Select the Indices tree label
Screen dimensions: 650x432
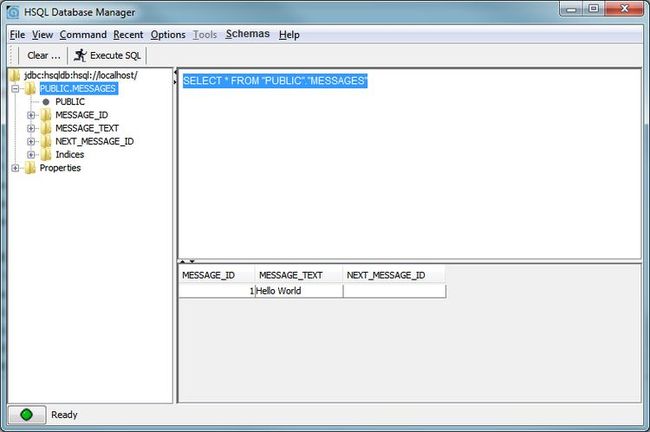tap(70, 155)
